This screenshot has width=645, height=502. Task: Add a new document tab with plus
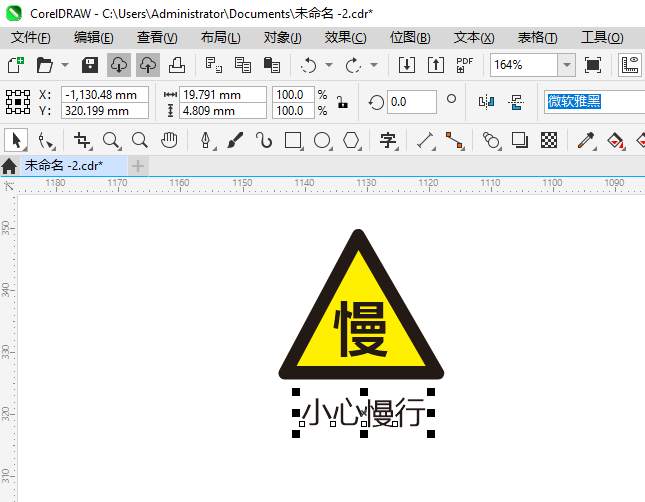(x=138, y=166)
